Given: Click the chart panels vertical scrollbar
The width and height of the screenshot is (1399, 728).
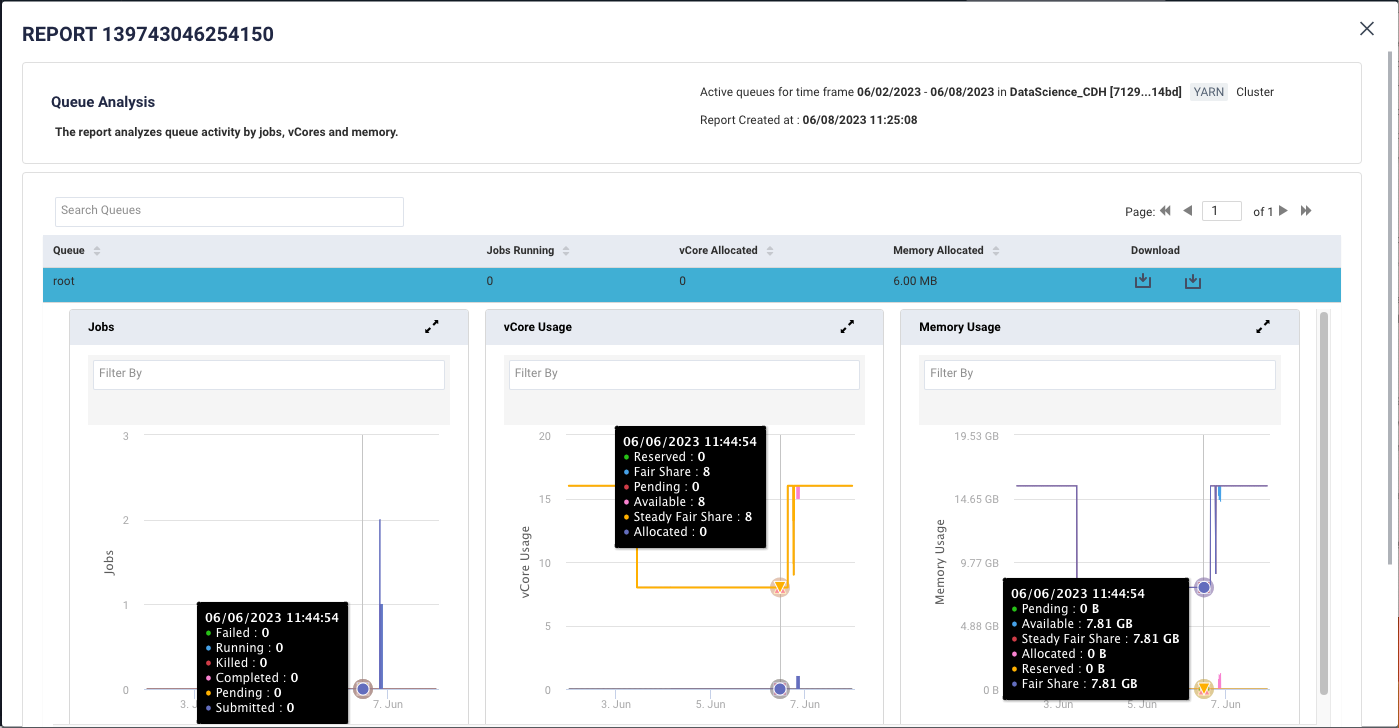Looking at the screenshot, I should coord(1324,503).
